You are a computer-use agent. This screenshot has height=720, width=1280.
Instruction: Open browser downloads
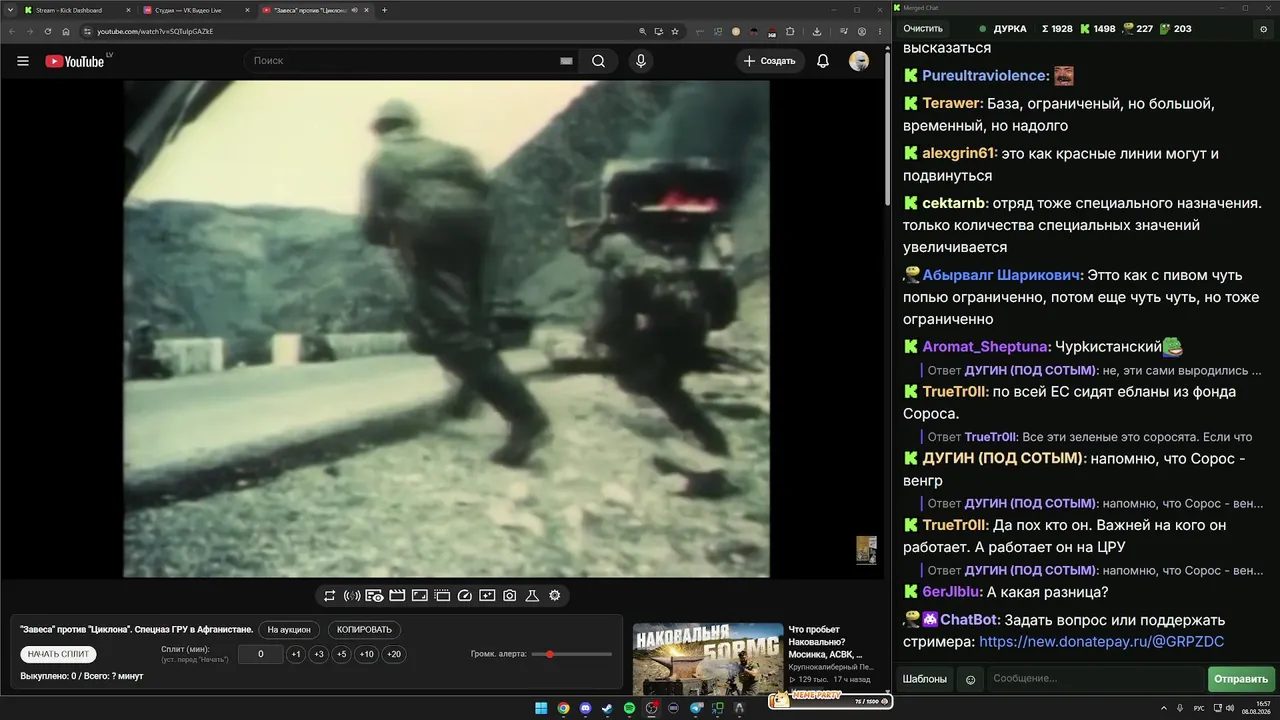click(816, 31)
